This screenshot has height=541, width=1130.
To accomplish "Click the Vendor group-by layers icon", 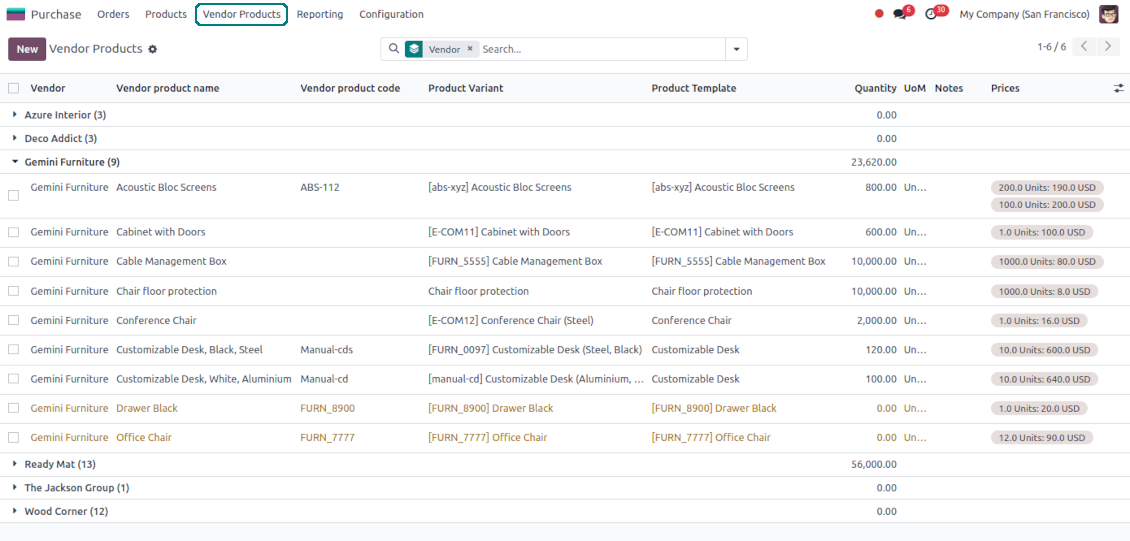I will [x=414, y=49].
